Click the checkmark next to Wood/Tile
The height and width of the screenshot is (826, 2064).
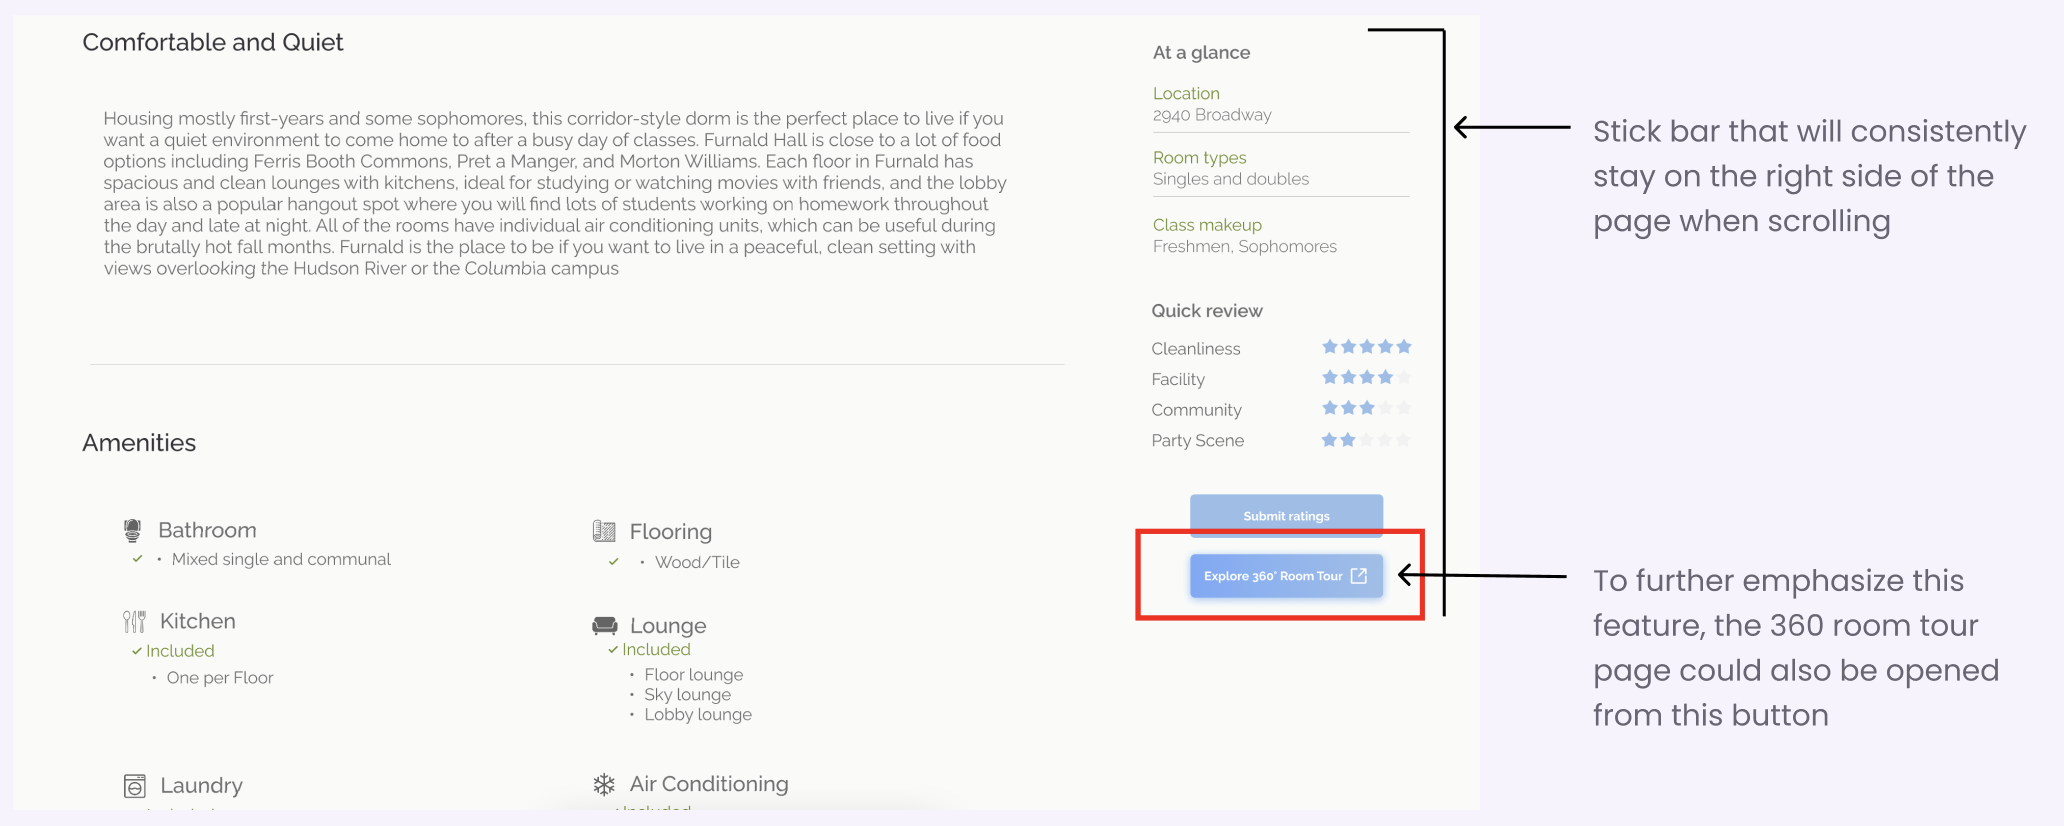tap(613, 562)
